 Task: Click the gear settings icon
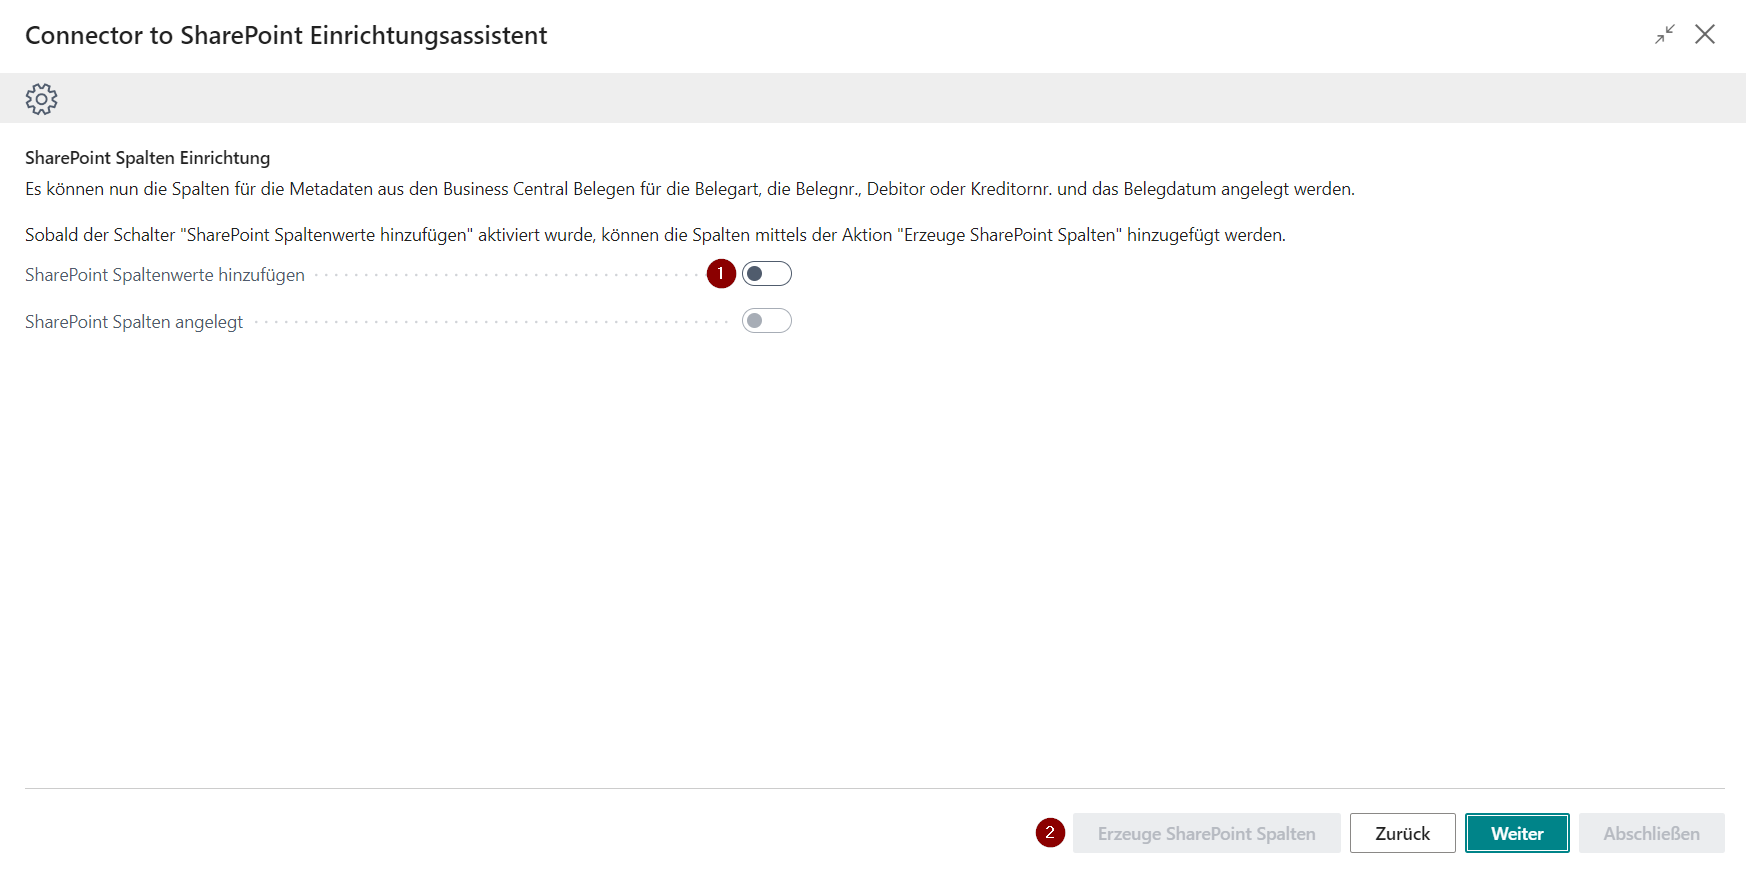[41, 99]
